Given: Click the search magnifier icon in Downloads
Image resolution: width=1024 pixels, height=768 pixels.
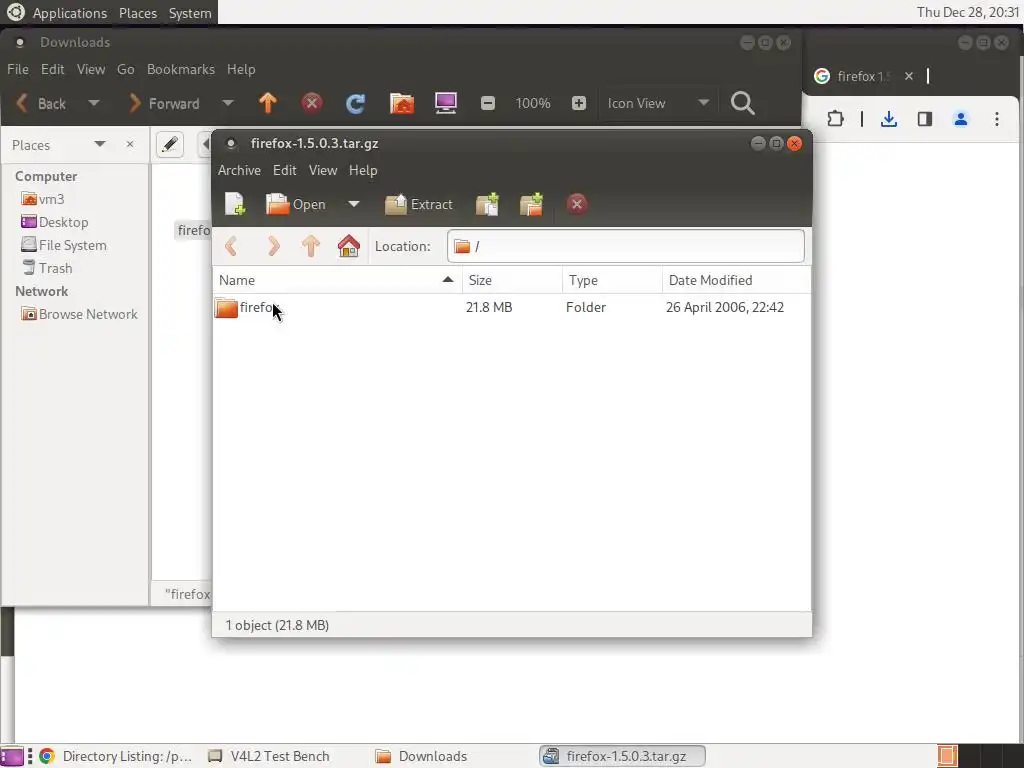Looking at the screenshot, I should point(743,103).
